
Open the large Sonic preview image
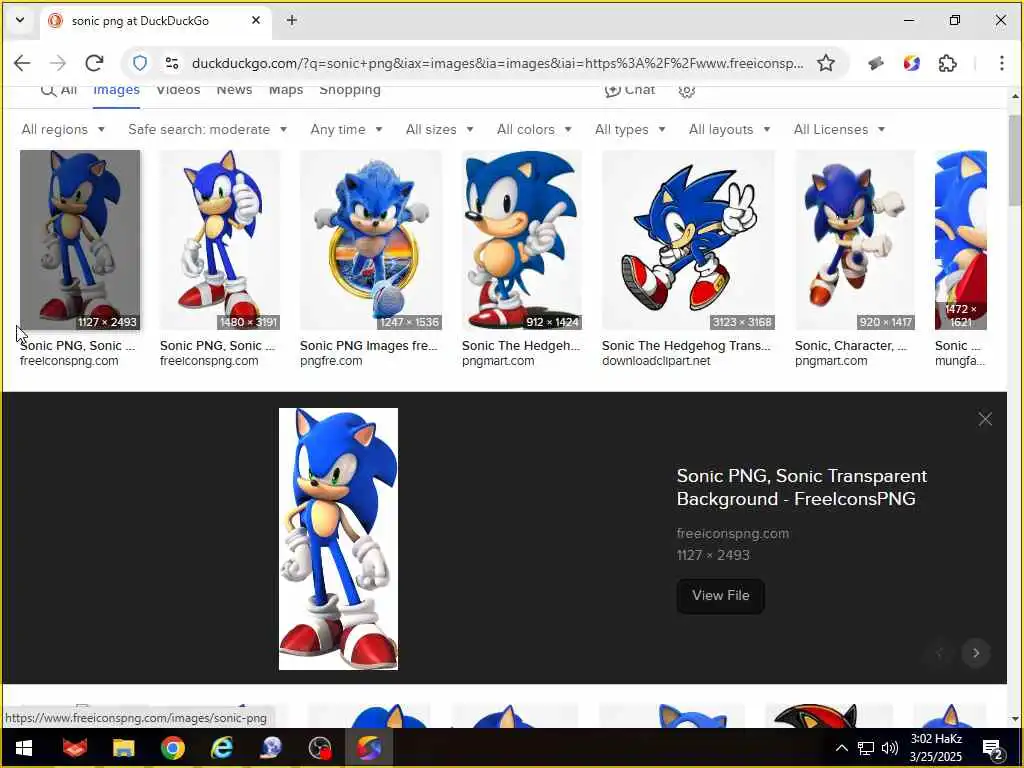338,539
